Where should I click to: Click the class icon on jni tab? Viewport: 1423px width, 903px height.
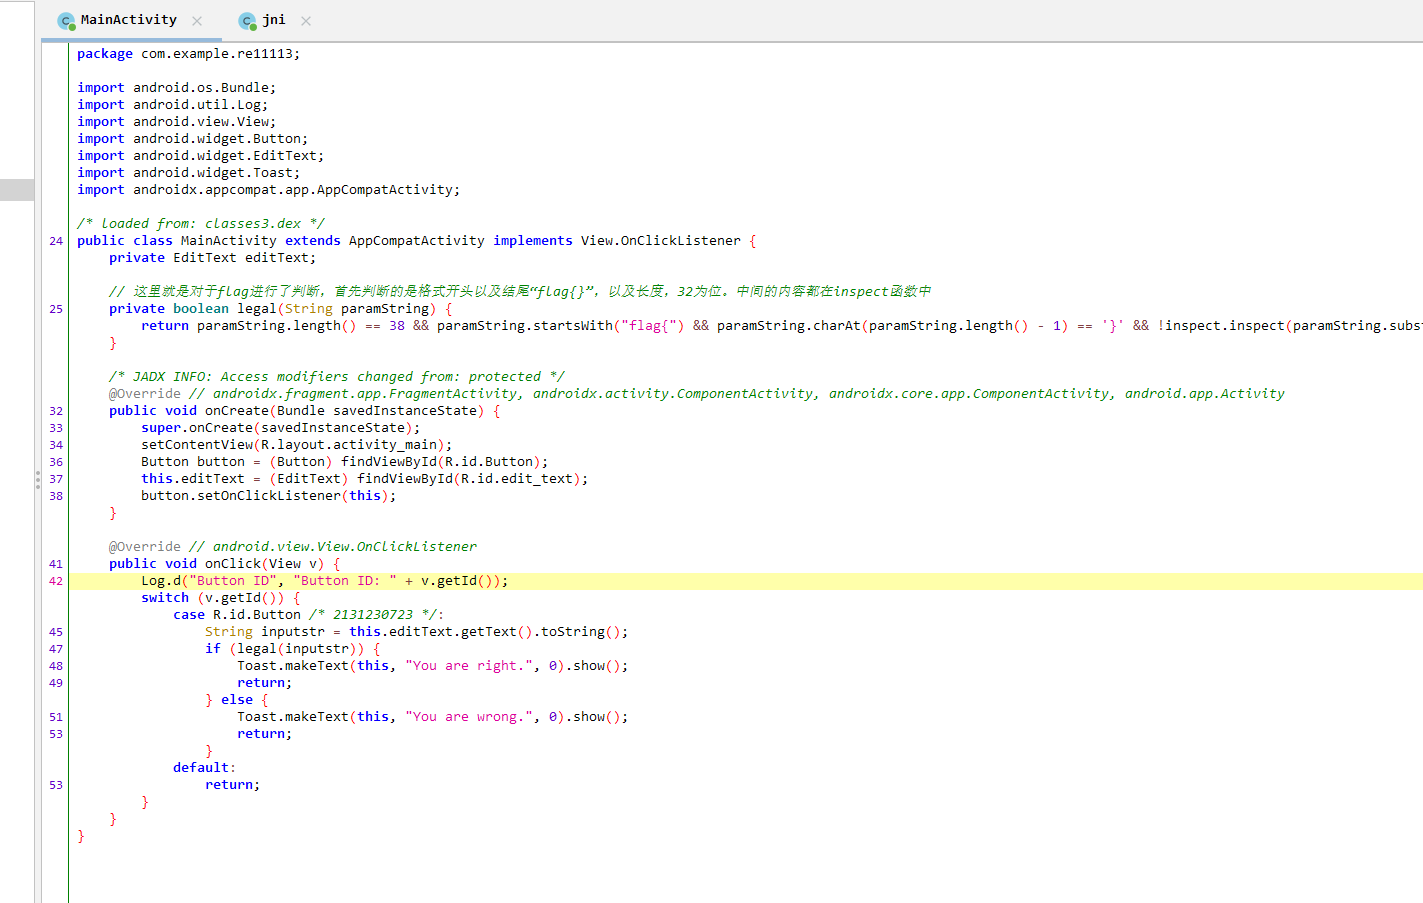pos(247,21)
